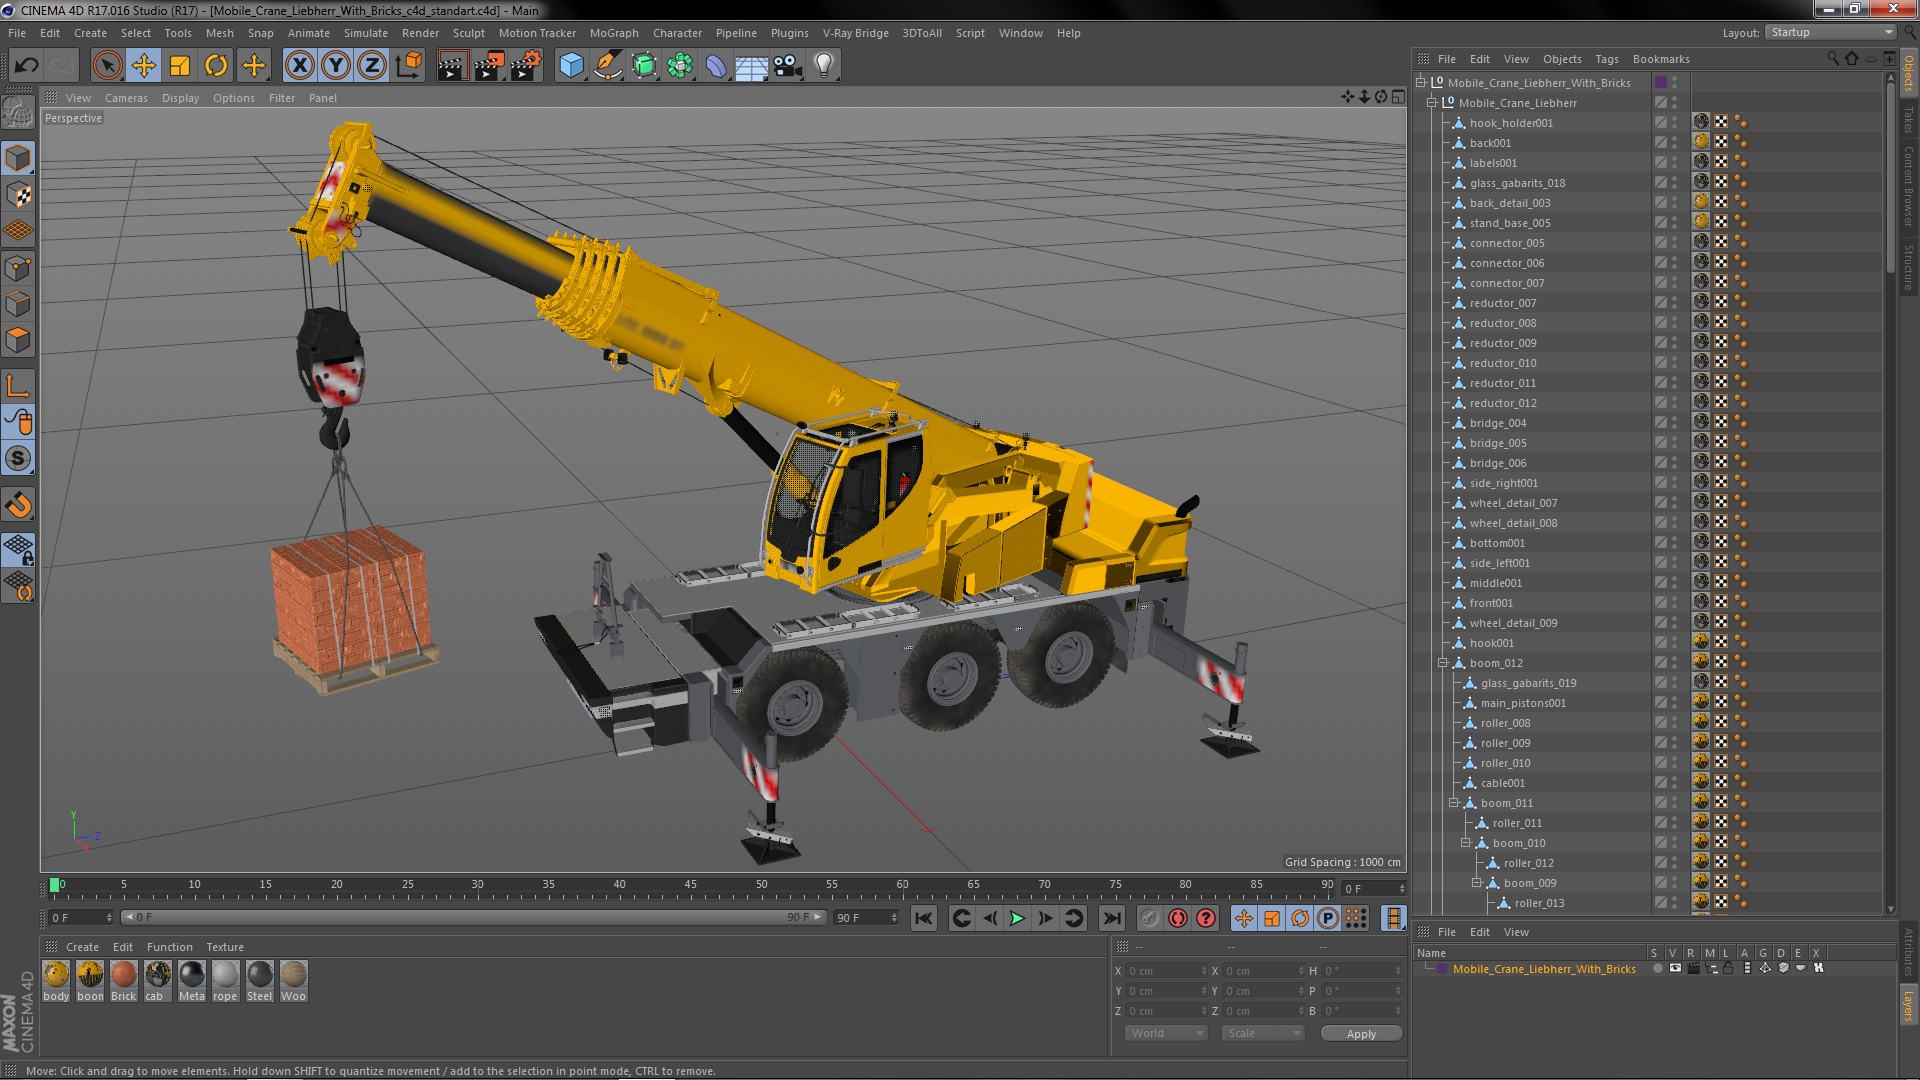Open the Scale mode dropdown
This screenshot has height=1080, width=1920.
click(1263, 1033)
